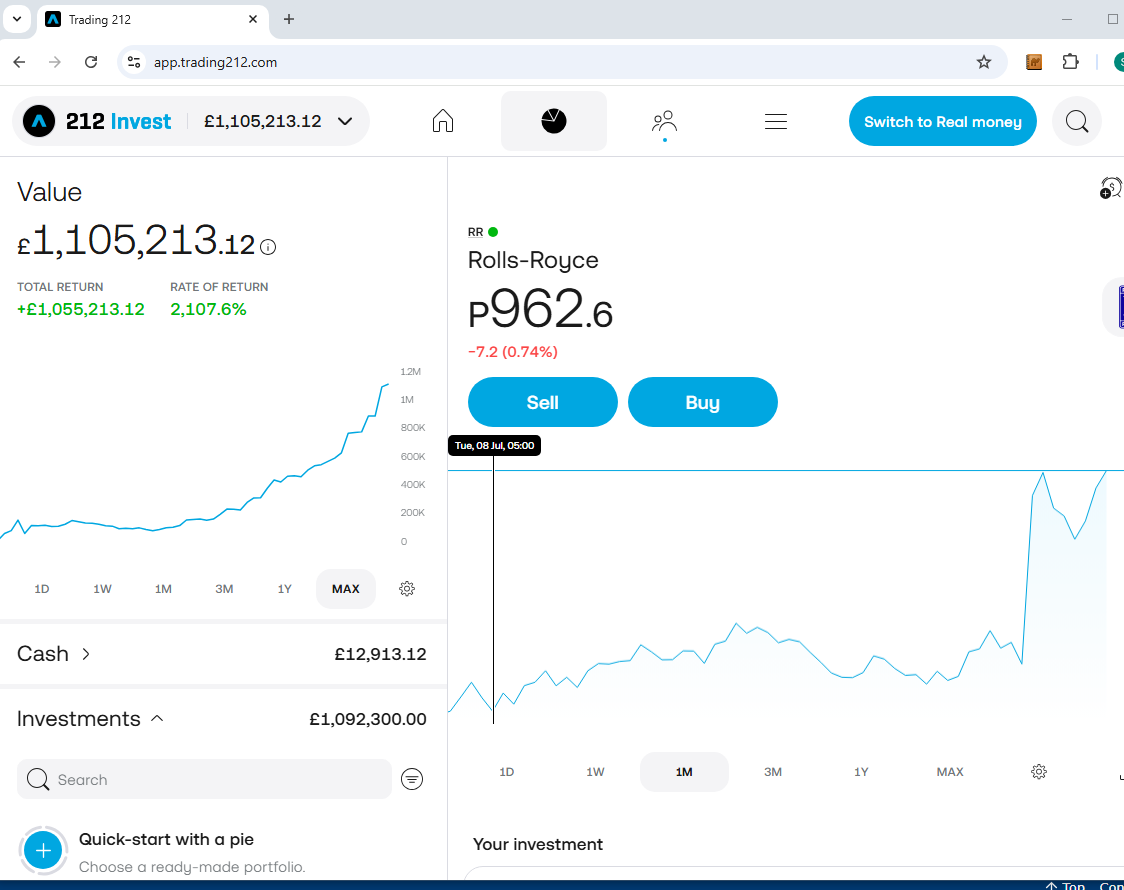Open the hamburger menu icon
Screen dimensions: 1124x890
tap(775, 122)
